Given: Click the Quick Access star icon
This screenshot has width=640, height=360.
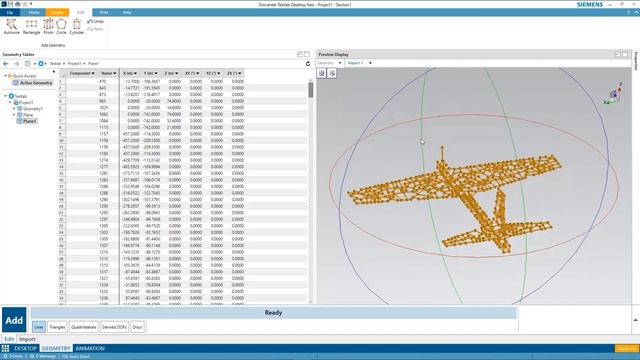Looking at the screenshot, I should [x=10, y=76].
